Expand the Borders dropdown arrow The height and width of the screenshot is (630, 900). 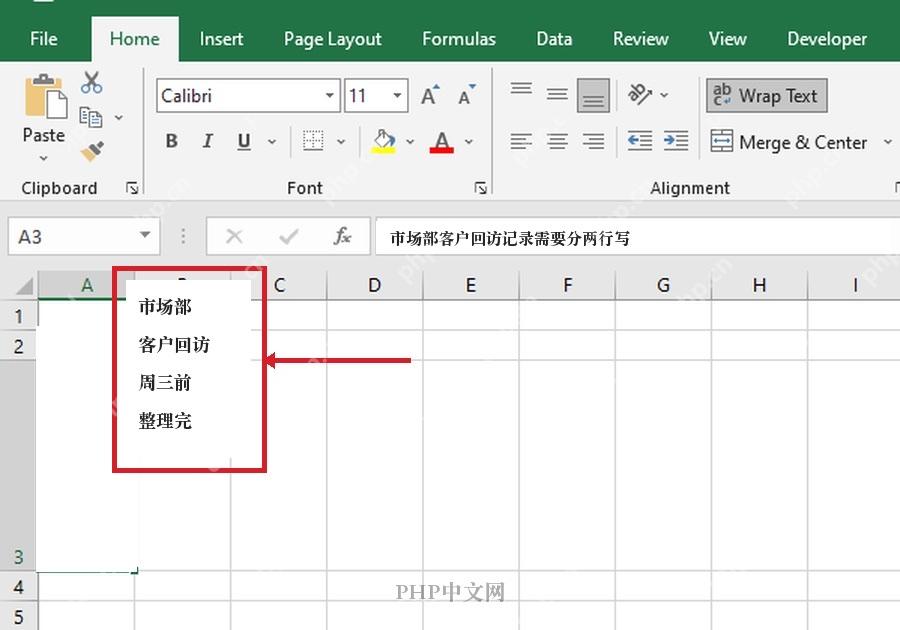341,142
